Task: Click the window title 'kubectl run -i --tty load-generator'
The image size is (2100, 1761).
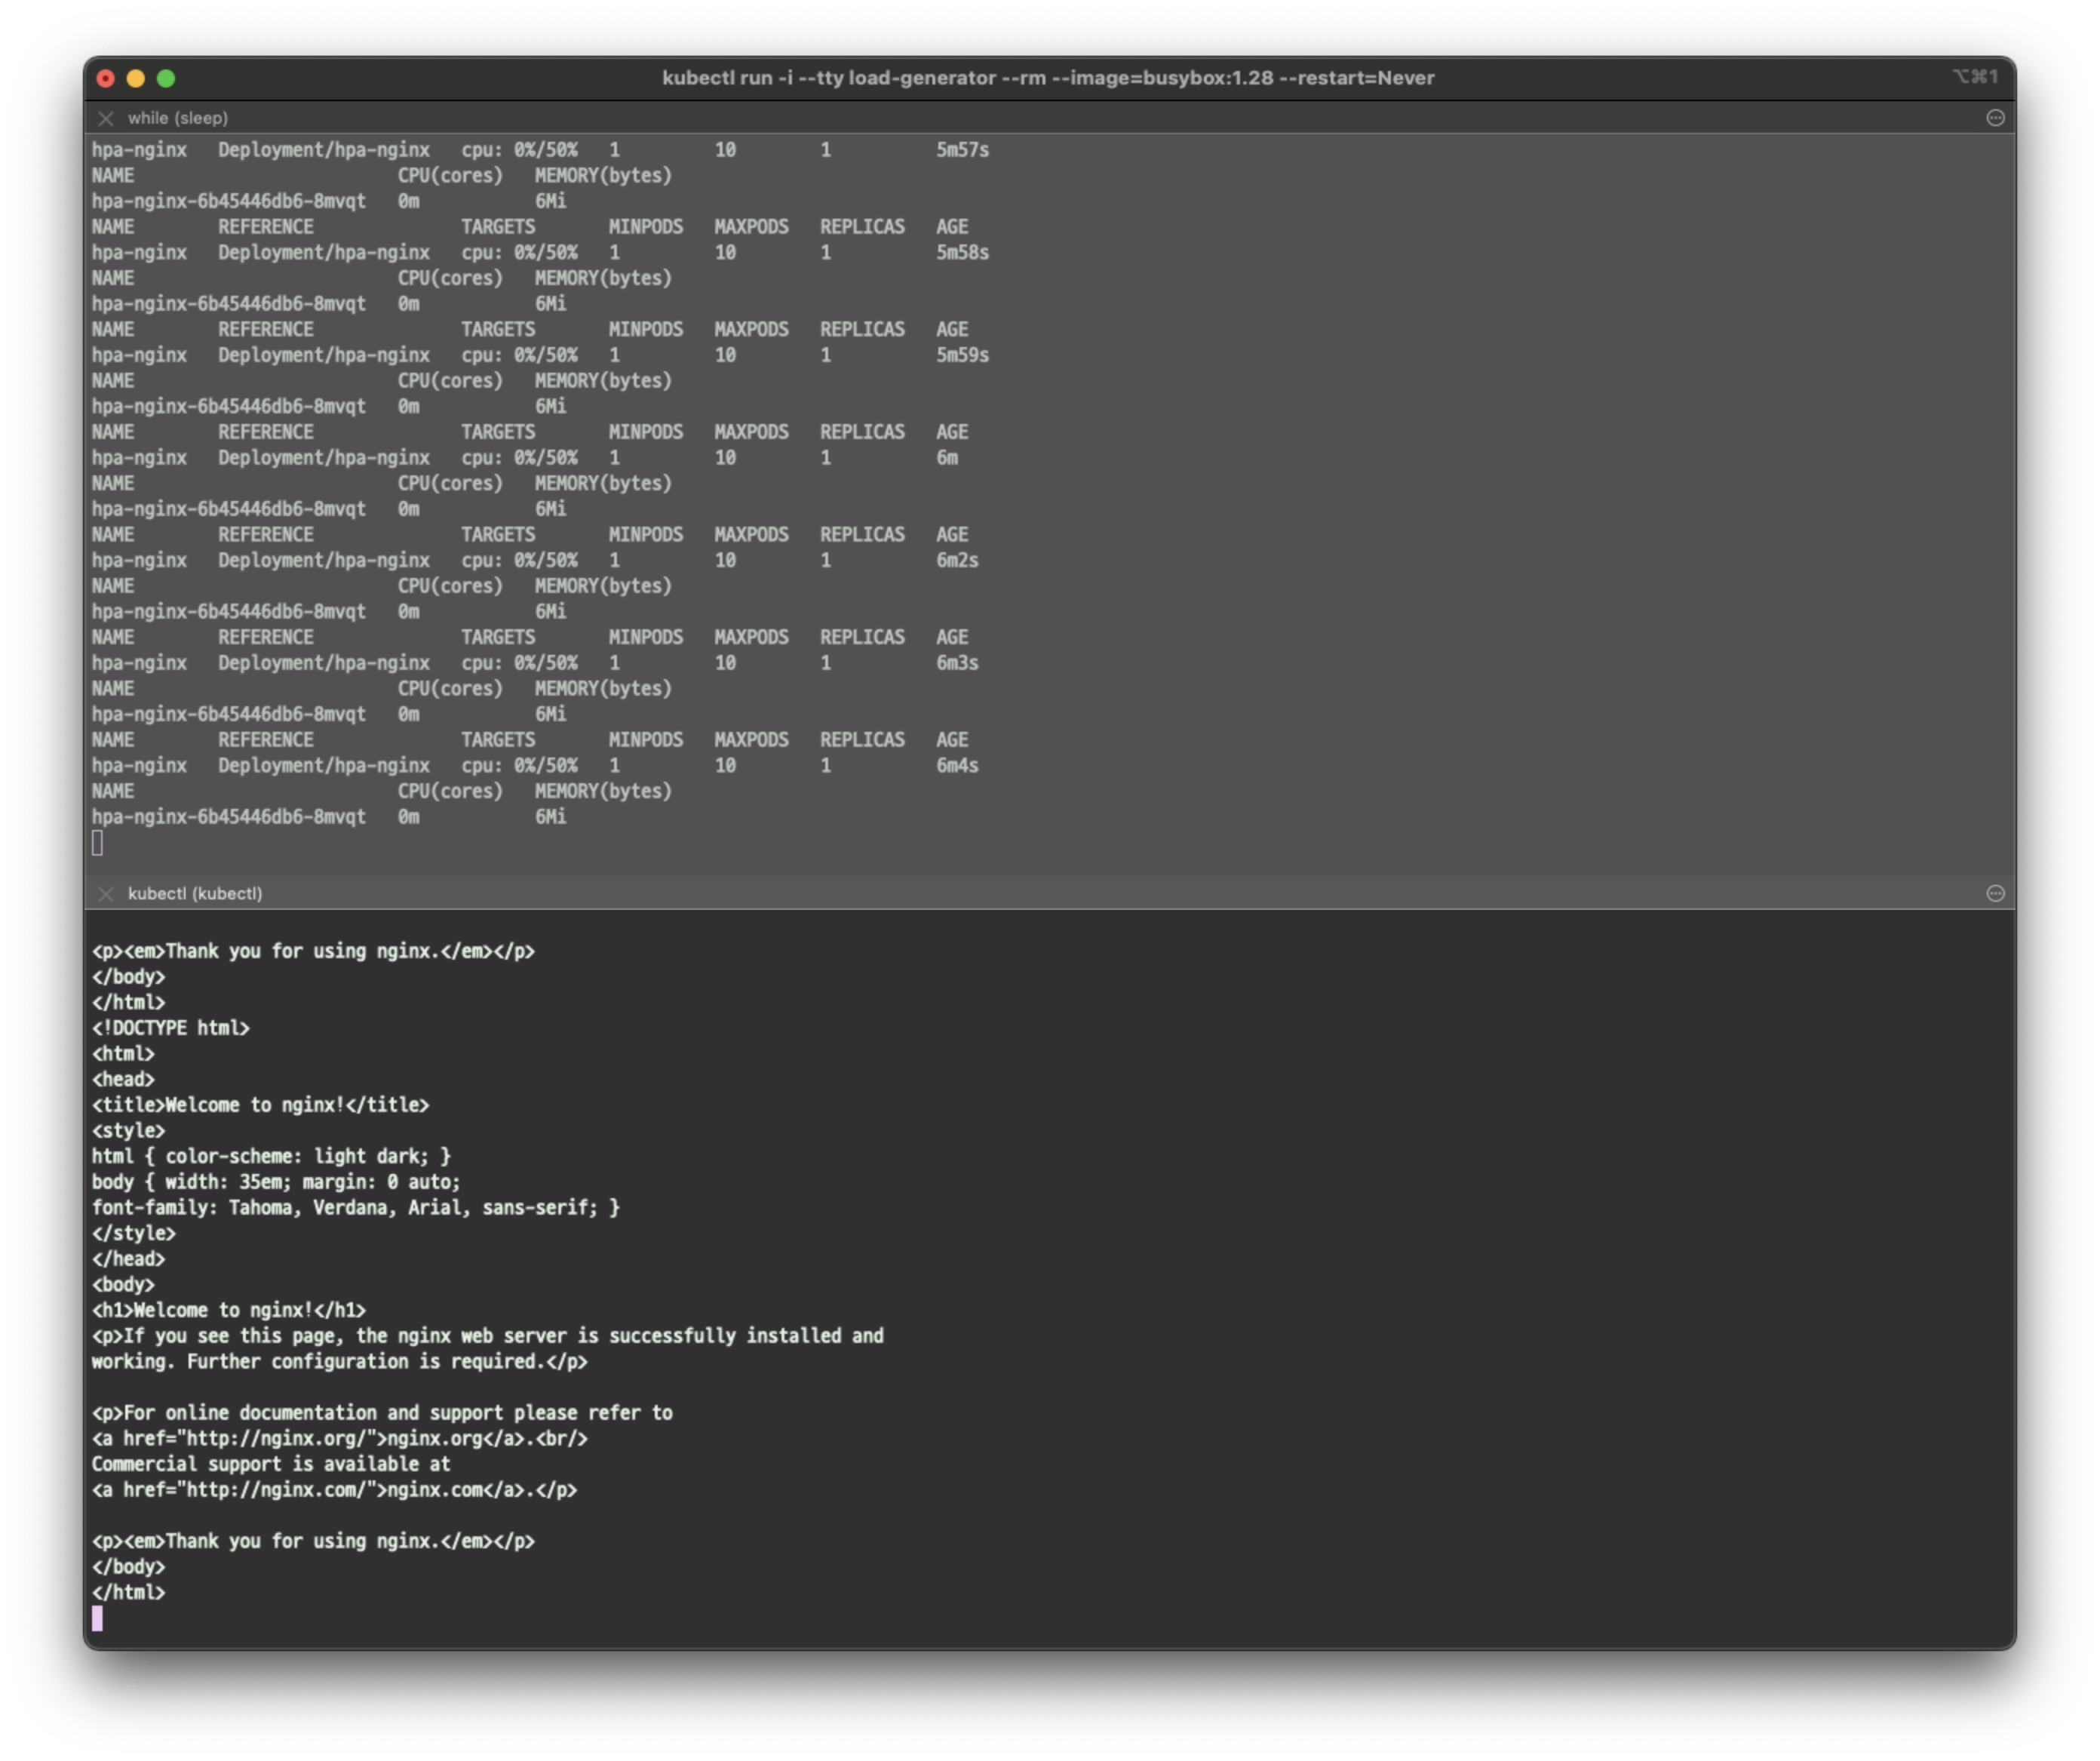Action: (x=1048, y=78)
